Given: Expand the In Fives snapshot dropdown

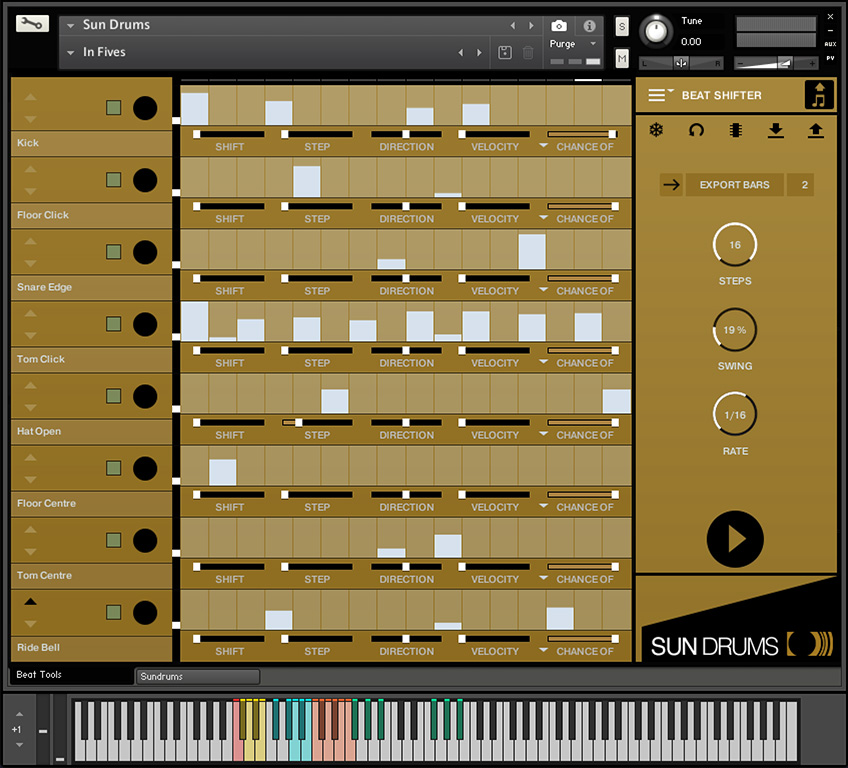Looking at the screenshot, I should pyautogui.click(x=70, y=53).
